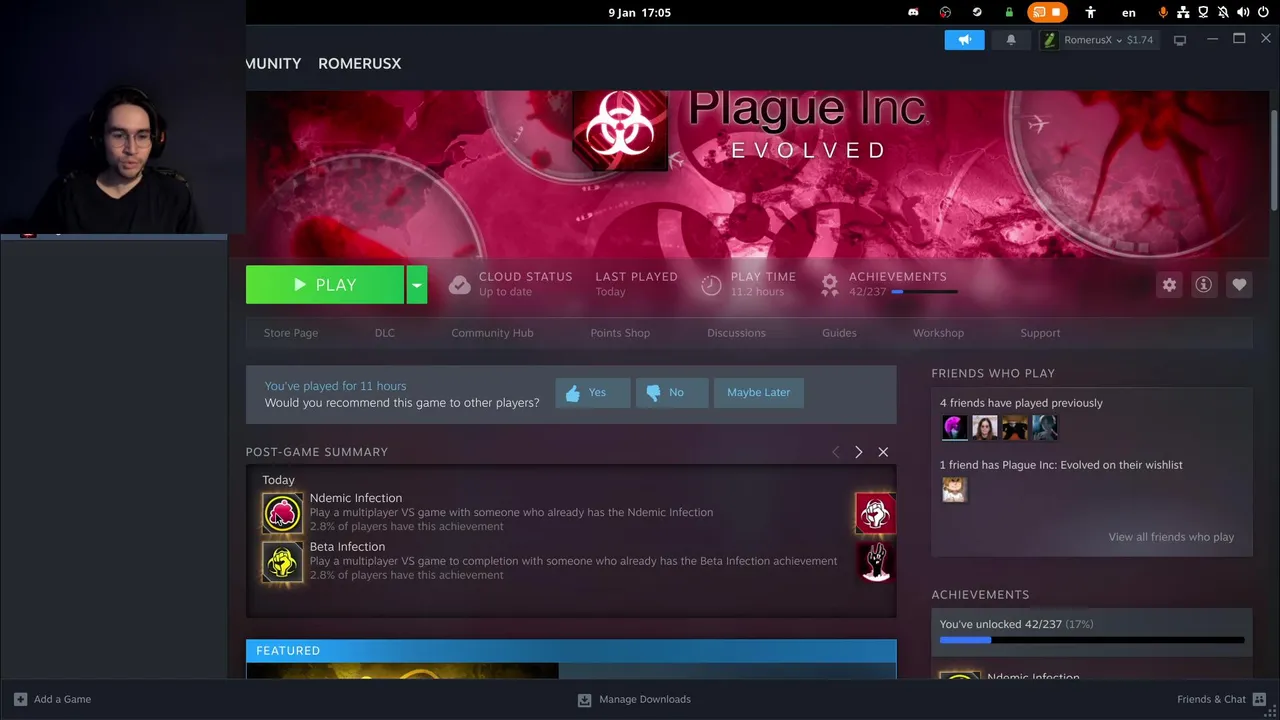Open the Points Shop tab
This screenshot has width=1280, height=720.
click(x=620, y=333)
